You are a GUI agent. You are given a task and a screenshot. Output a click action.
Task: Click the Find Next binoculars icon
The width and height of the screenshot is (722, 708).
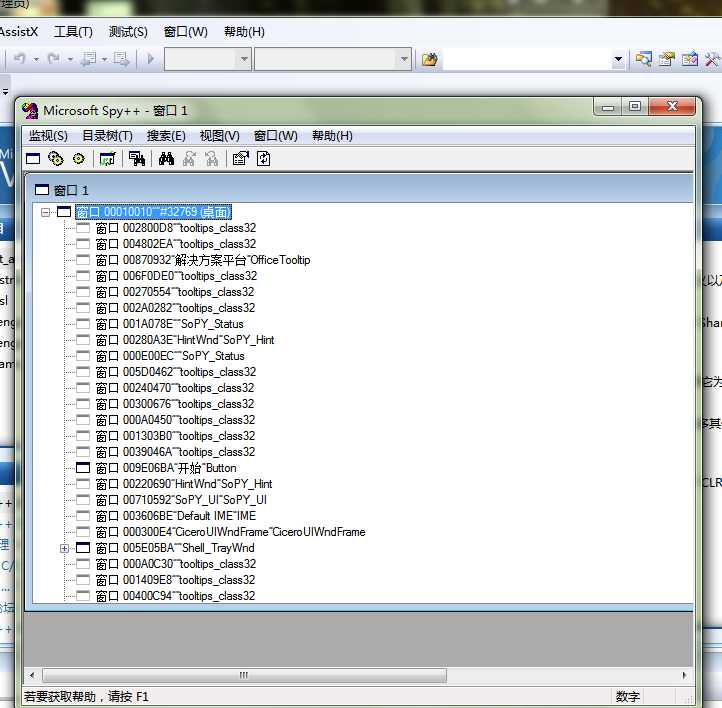(189, 159)
